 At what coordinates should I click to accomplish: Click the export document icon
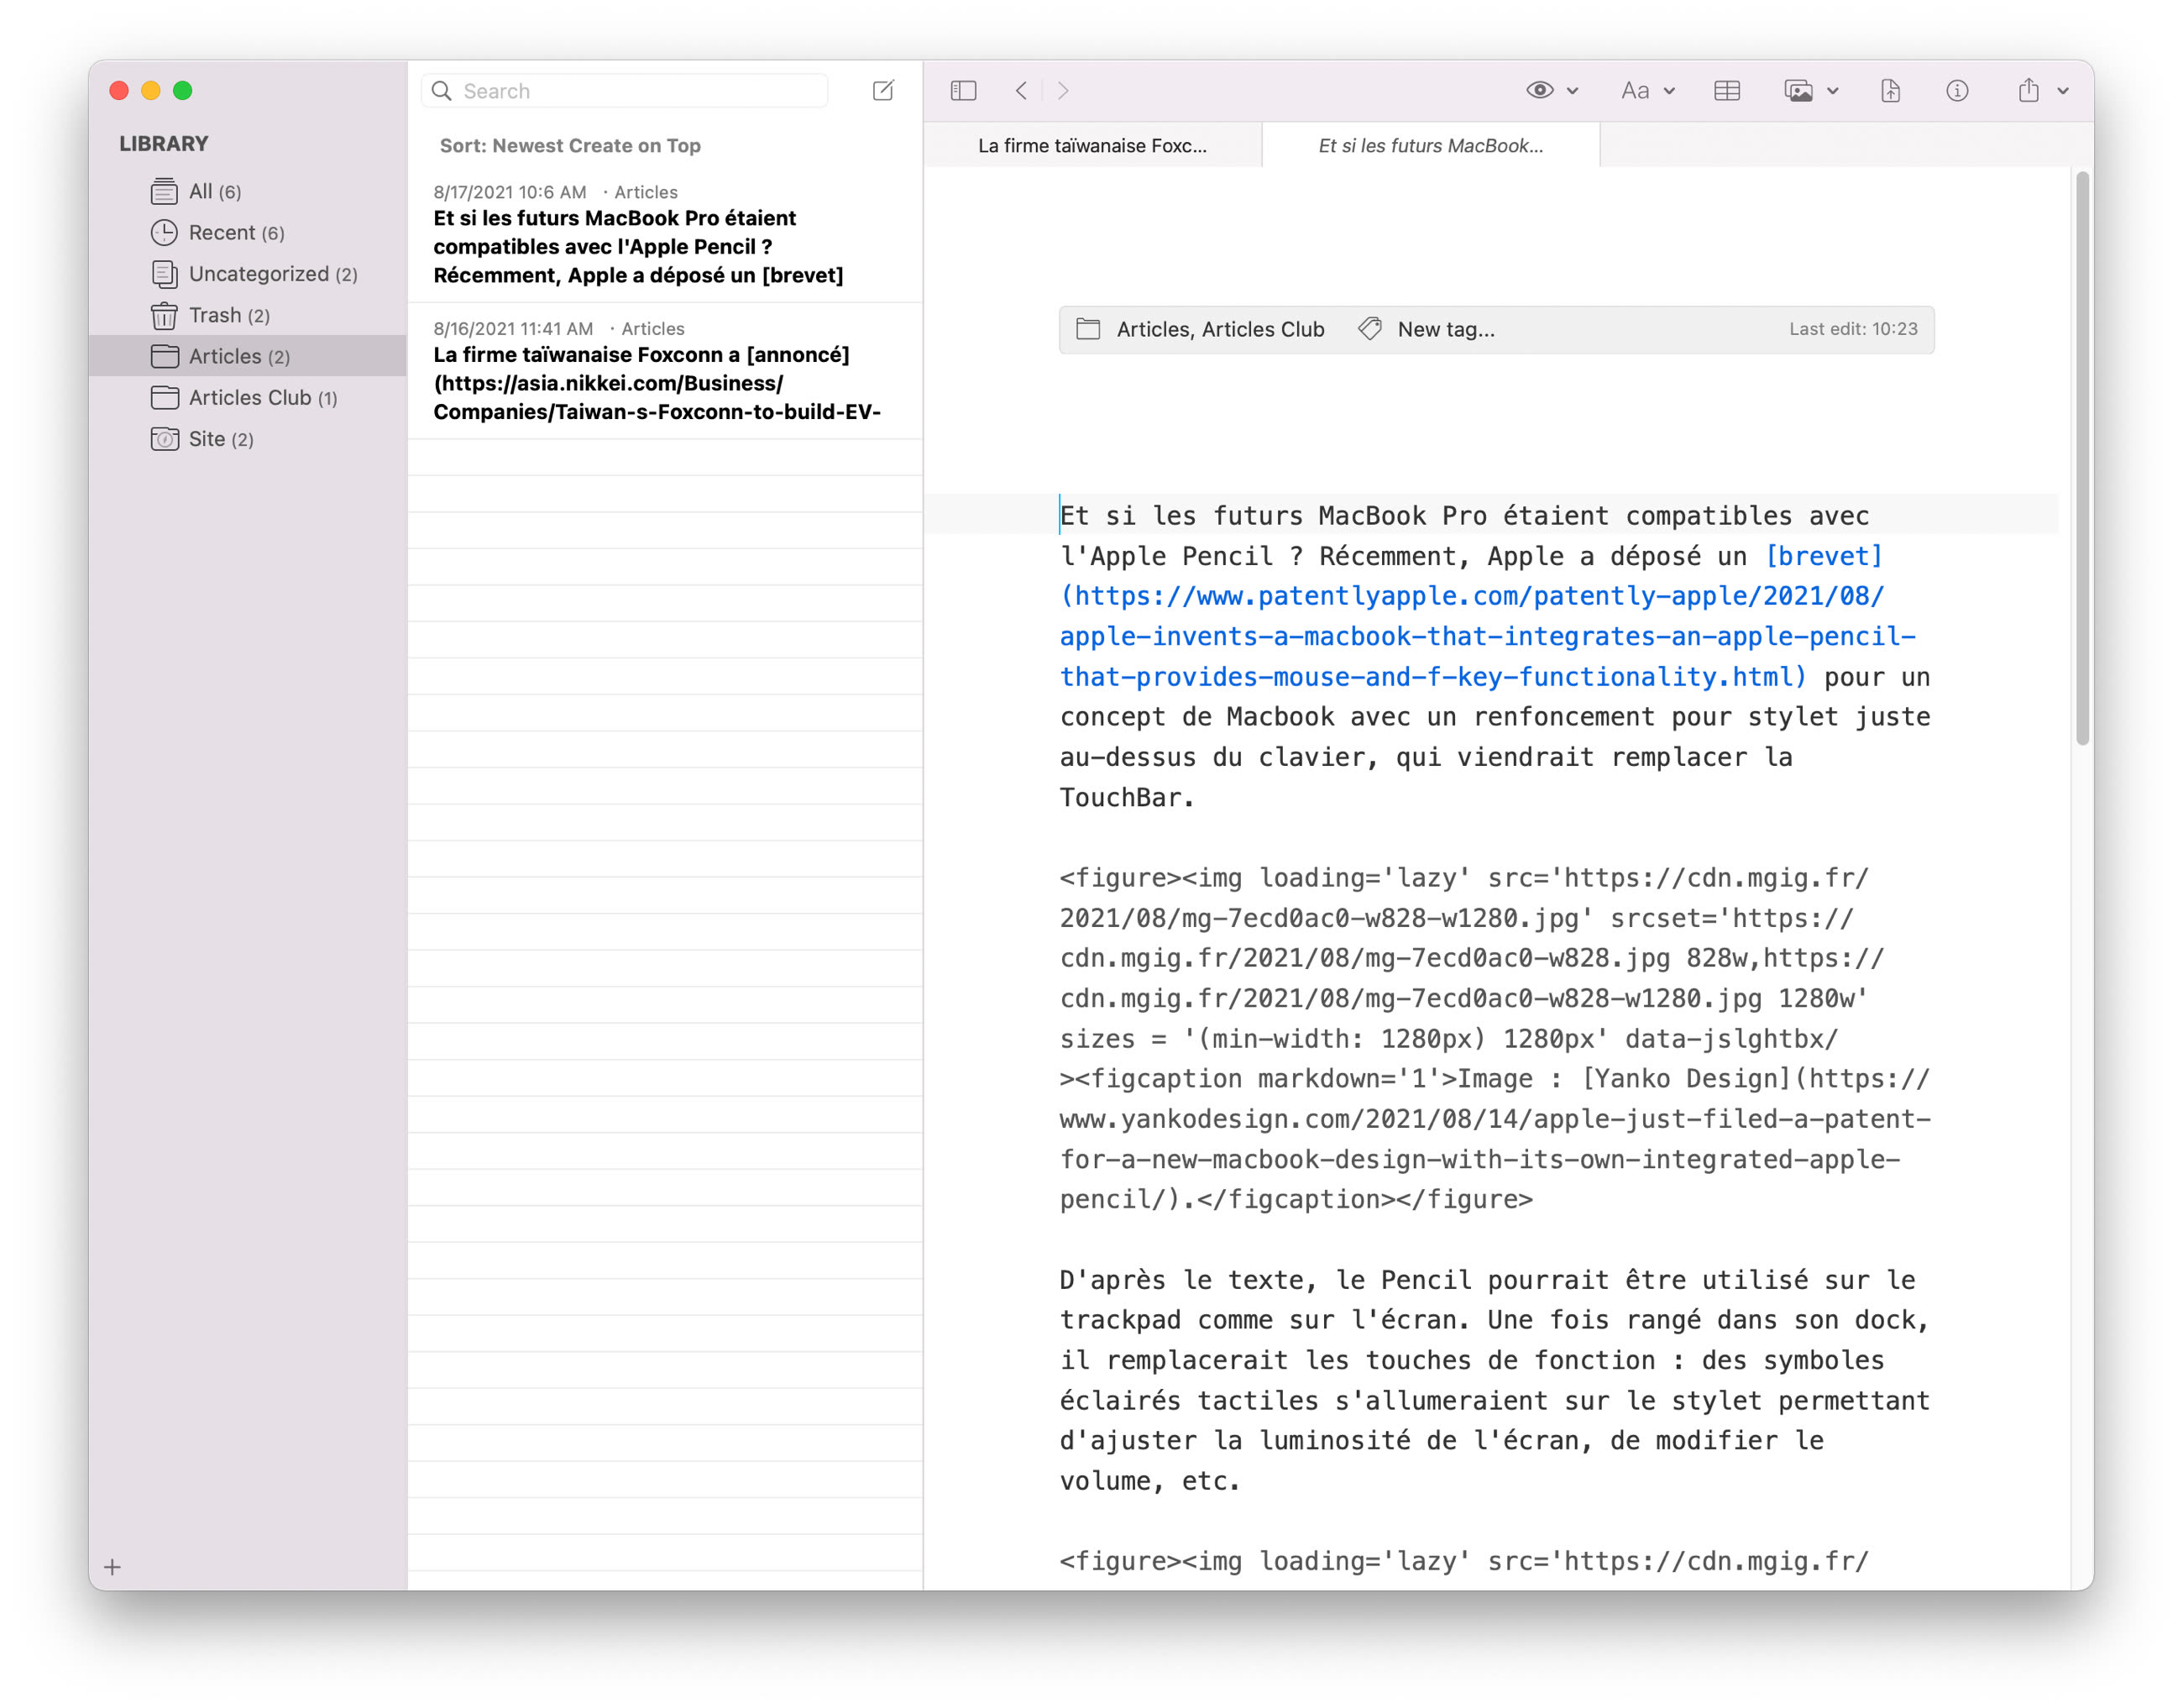tap(1889, 91)
